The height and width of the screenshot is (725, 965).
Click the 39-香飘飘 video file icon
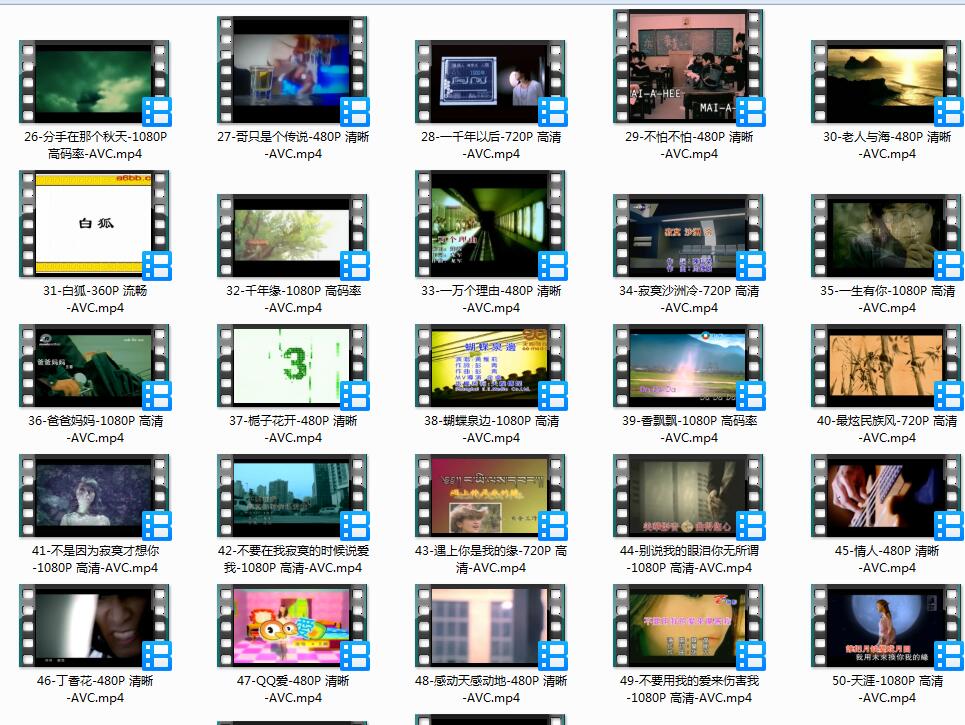point(689,367)
